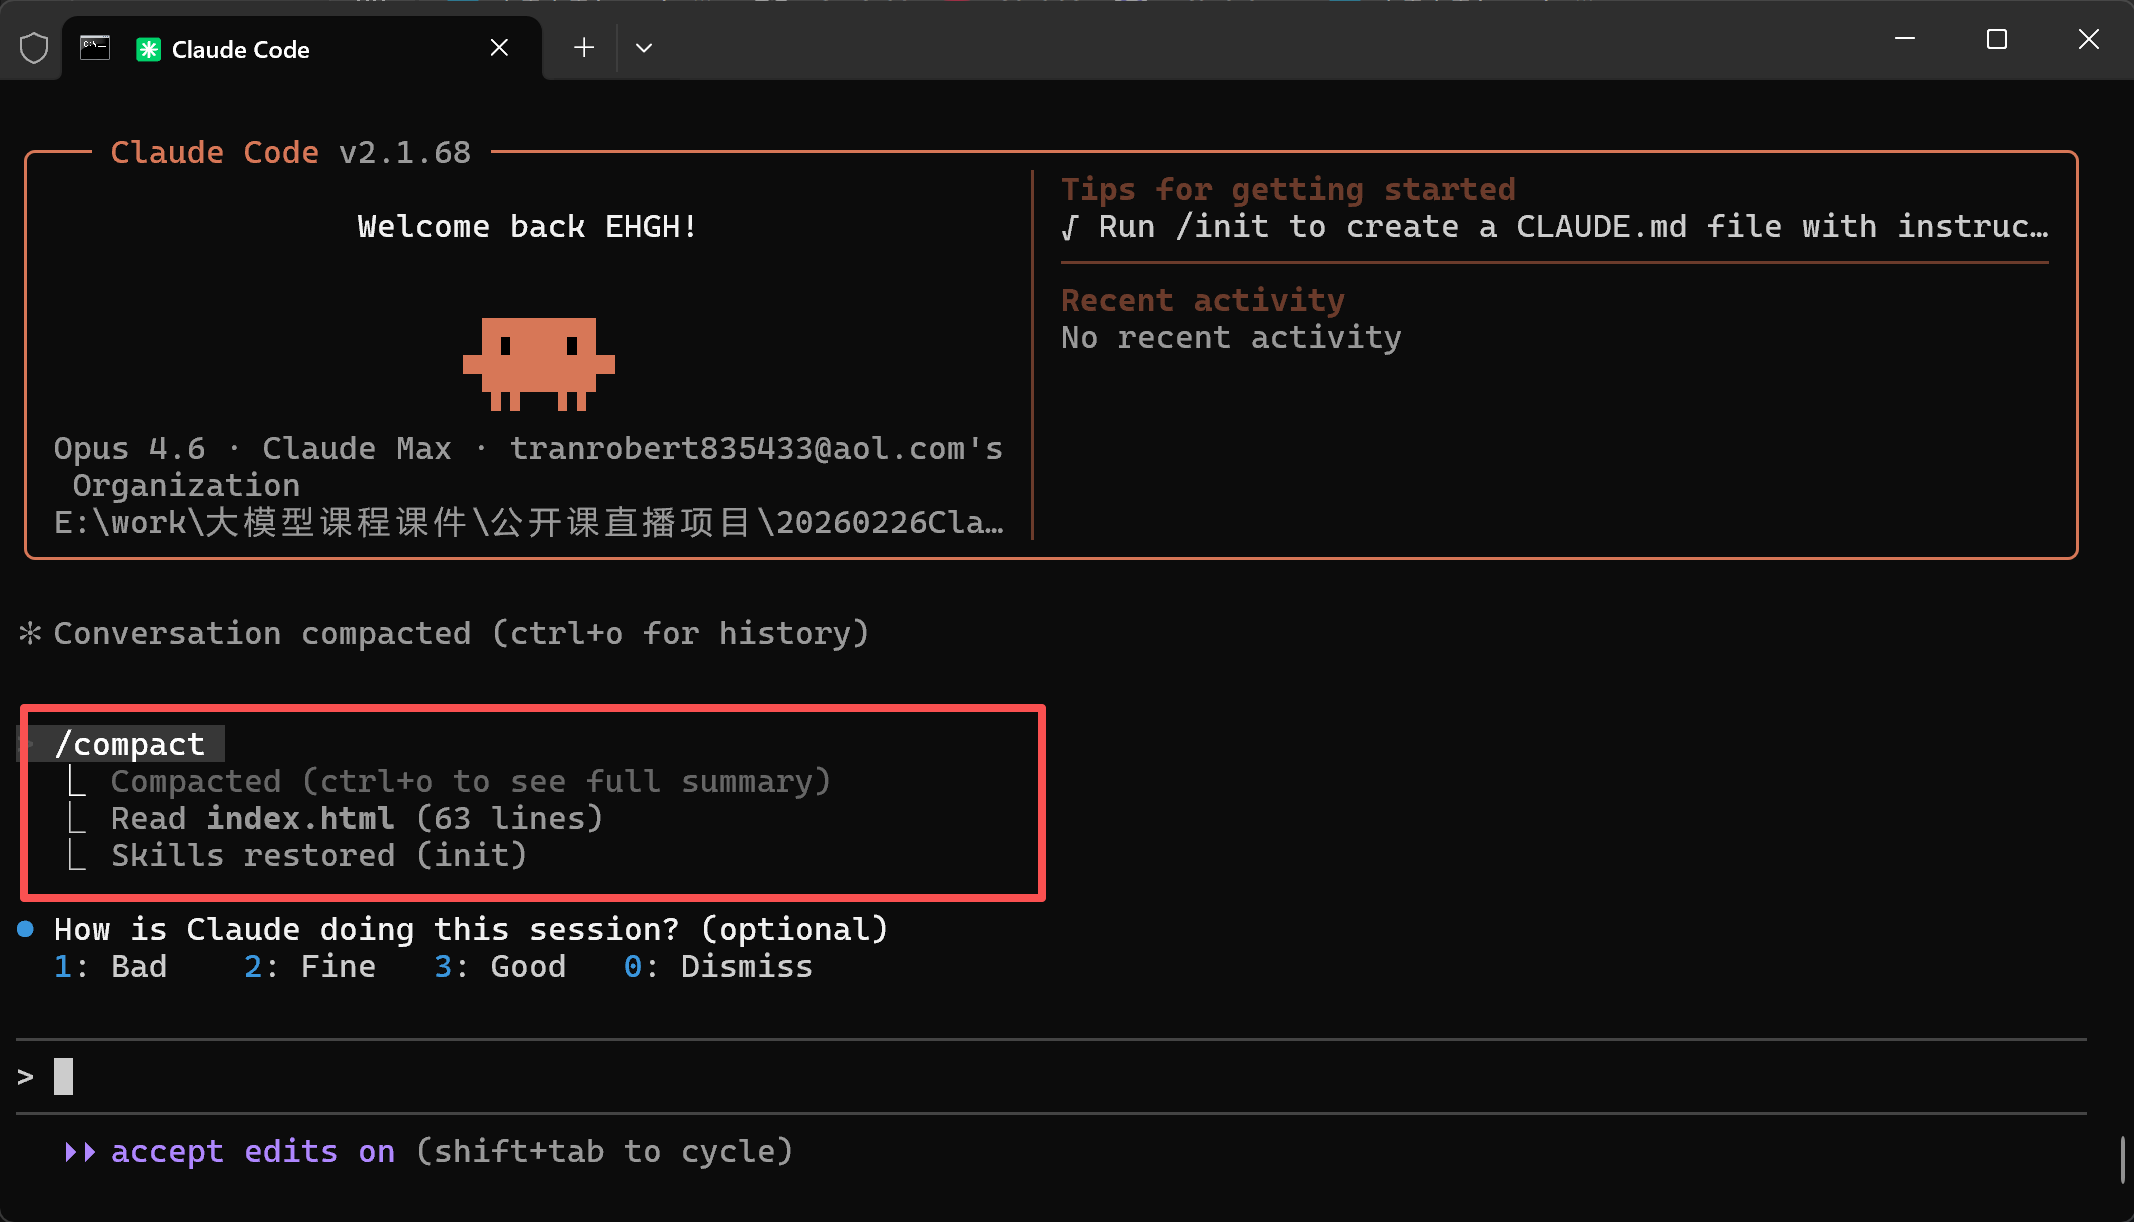This screenshot has height=1222, width=2134.
Task: Click the '(shift+tab to cycle)' hint
Action: pos(604,1152)
